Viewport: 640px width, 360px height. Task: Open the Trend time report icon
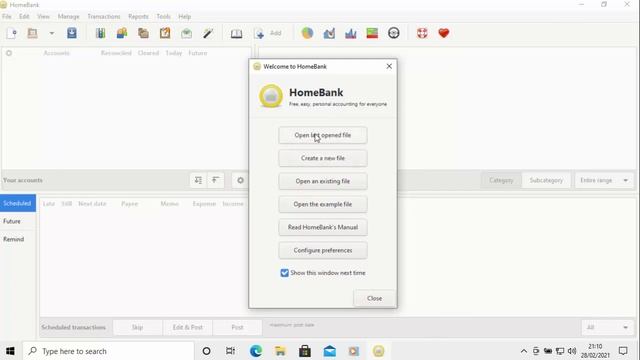(329, 33)
